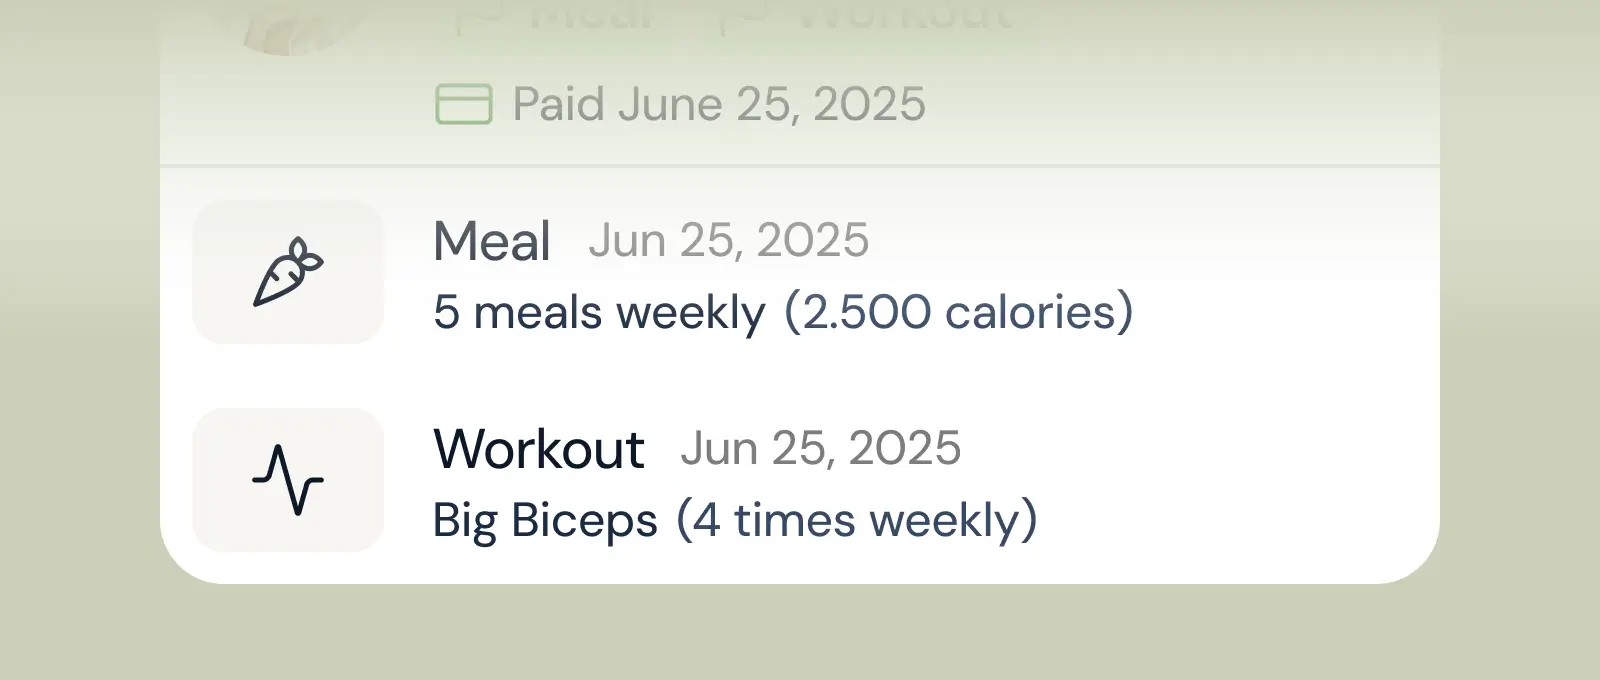
Task: Click the 5 meals weekly plan text
Action: coord(596,311)
